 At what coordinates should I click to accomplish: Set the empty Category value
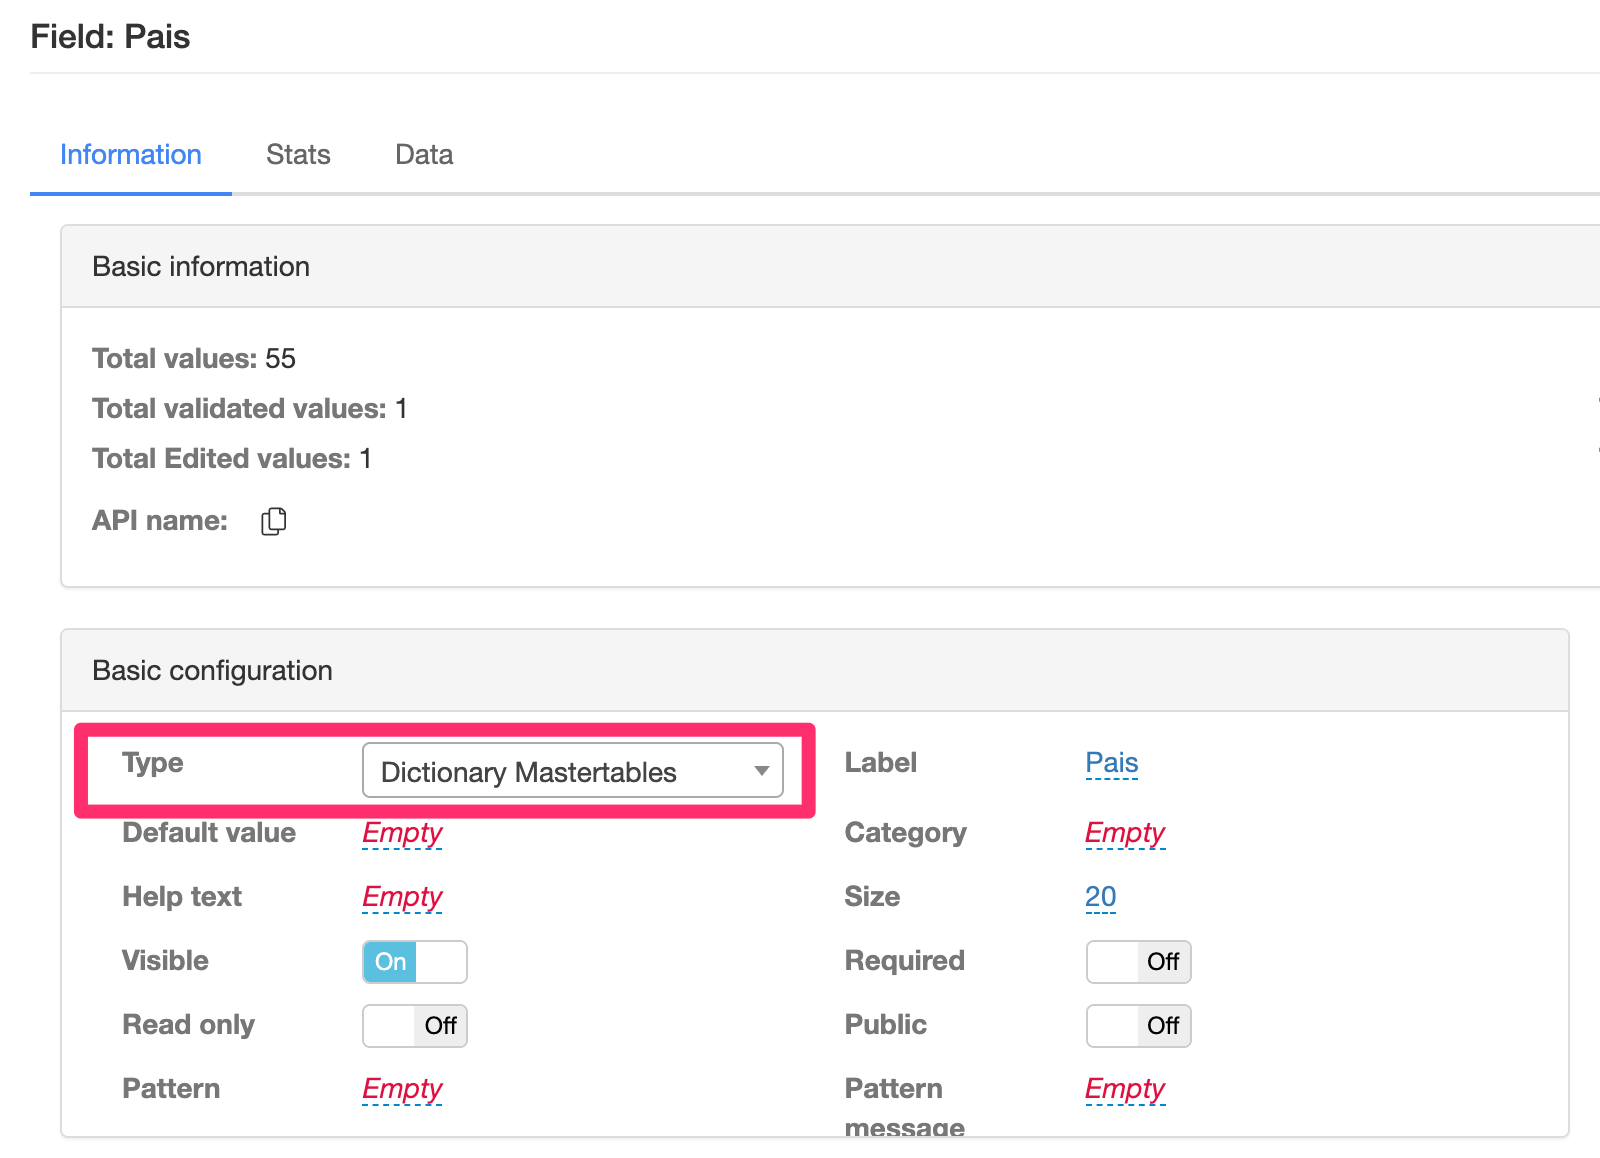click(x=1125, y=833)
